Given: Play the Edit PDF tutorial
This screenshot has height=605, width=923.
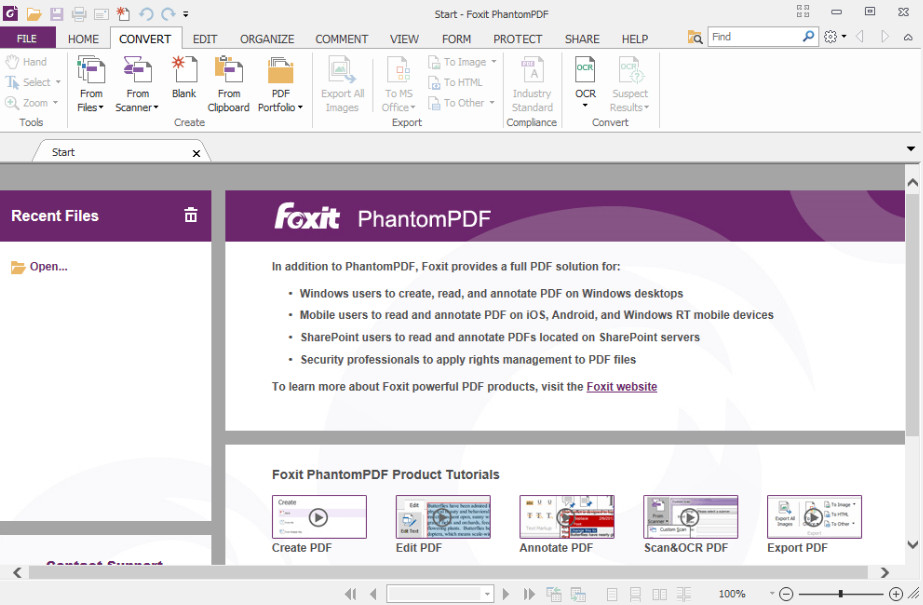Looking at the screenshot, I should 443,517.
